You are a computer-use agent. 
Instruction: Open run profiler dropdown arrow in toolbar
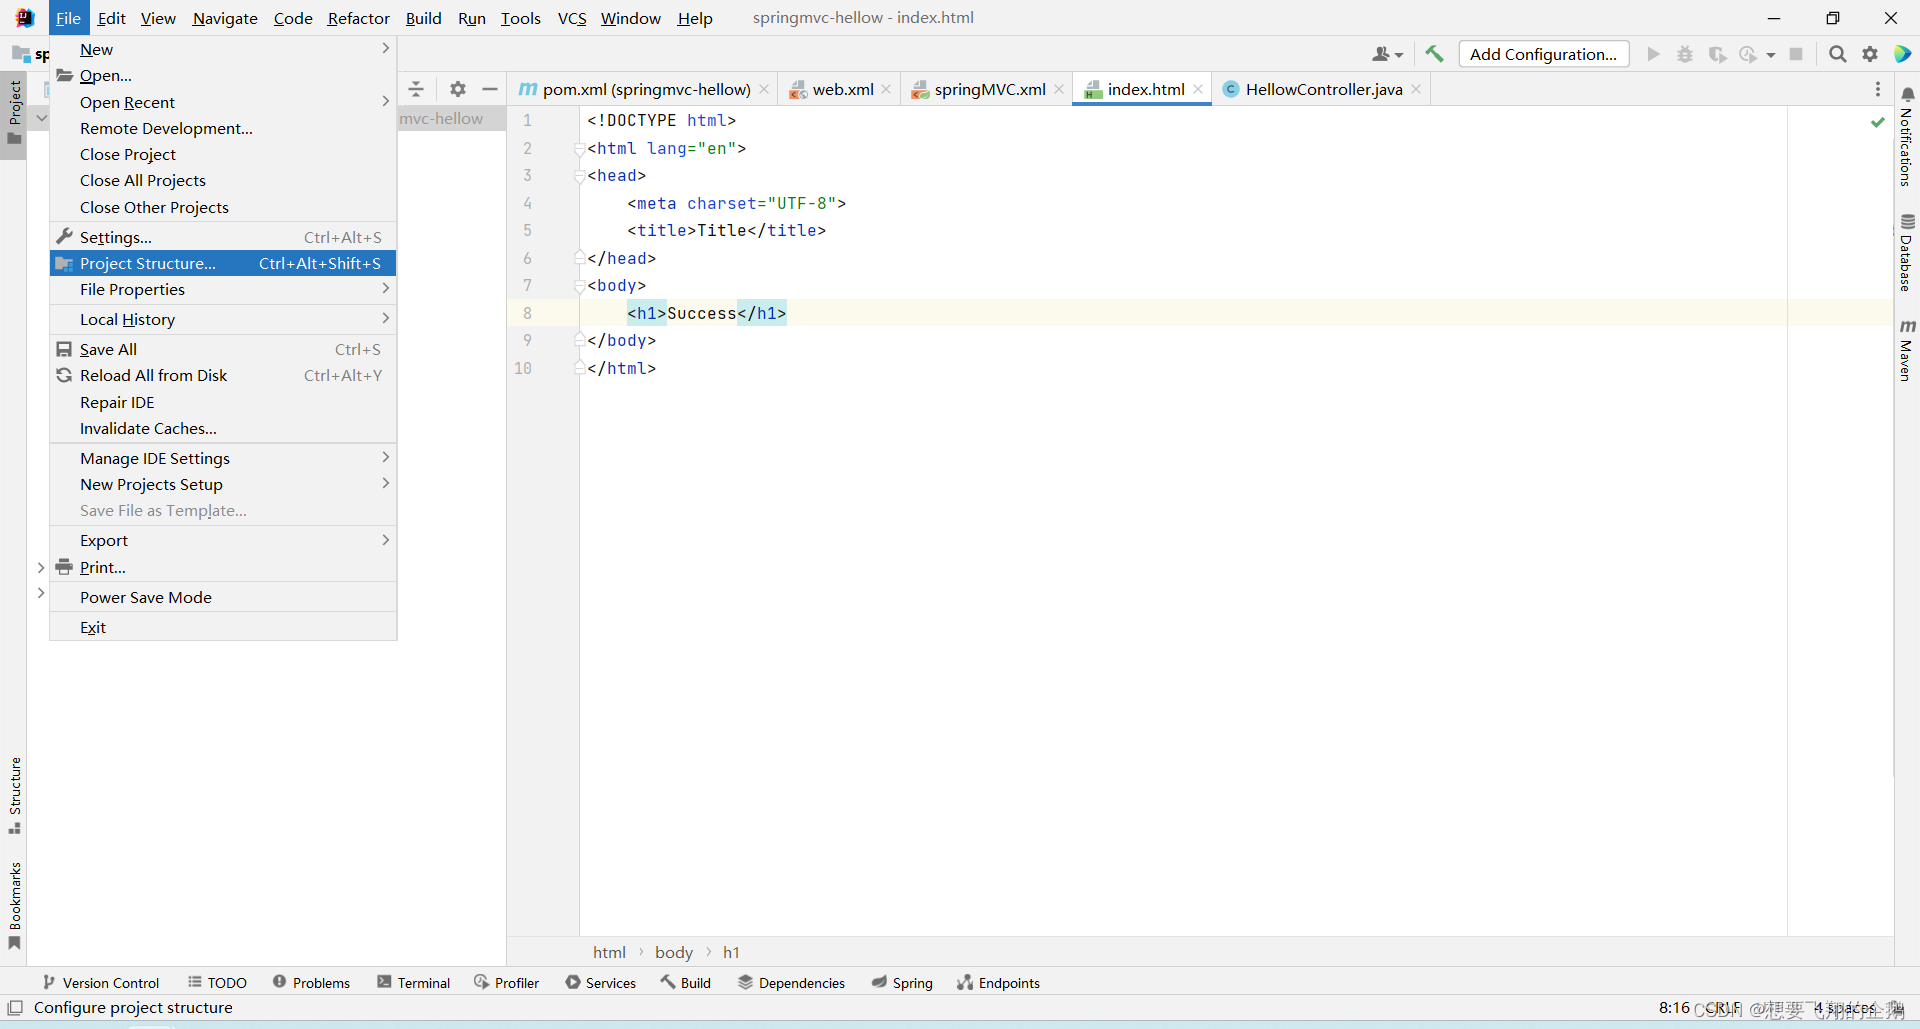tap(1771, 55)
